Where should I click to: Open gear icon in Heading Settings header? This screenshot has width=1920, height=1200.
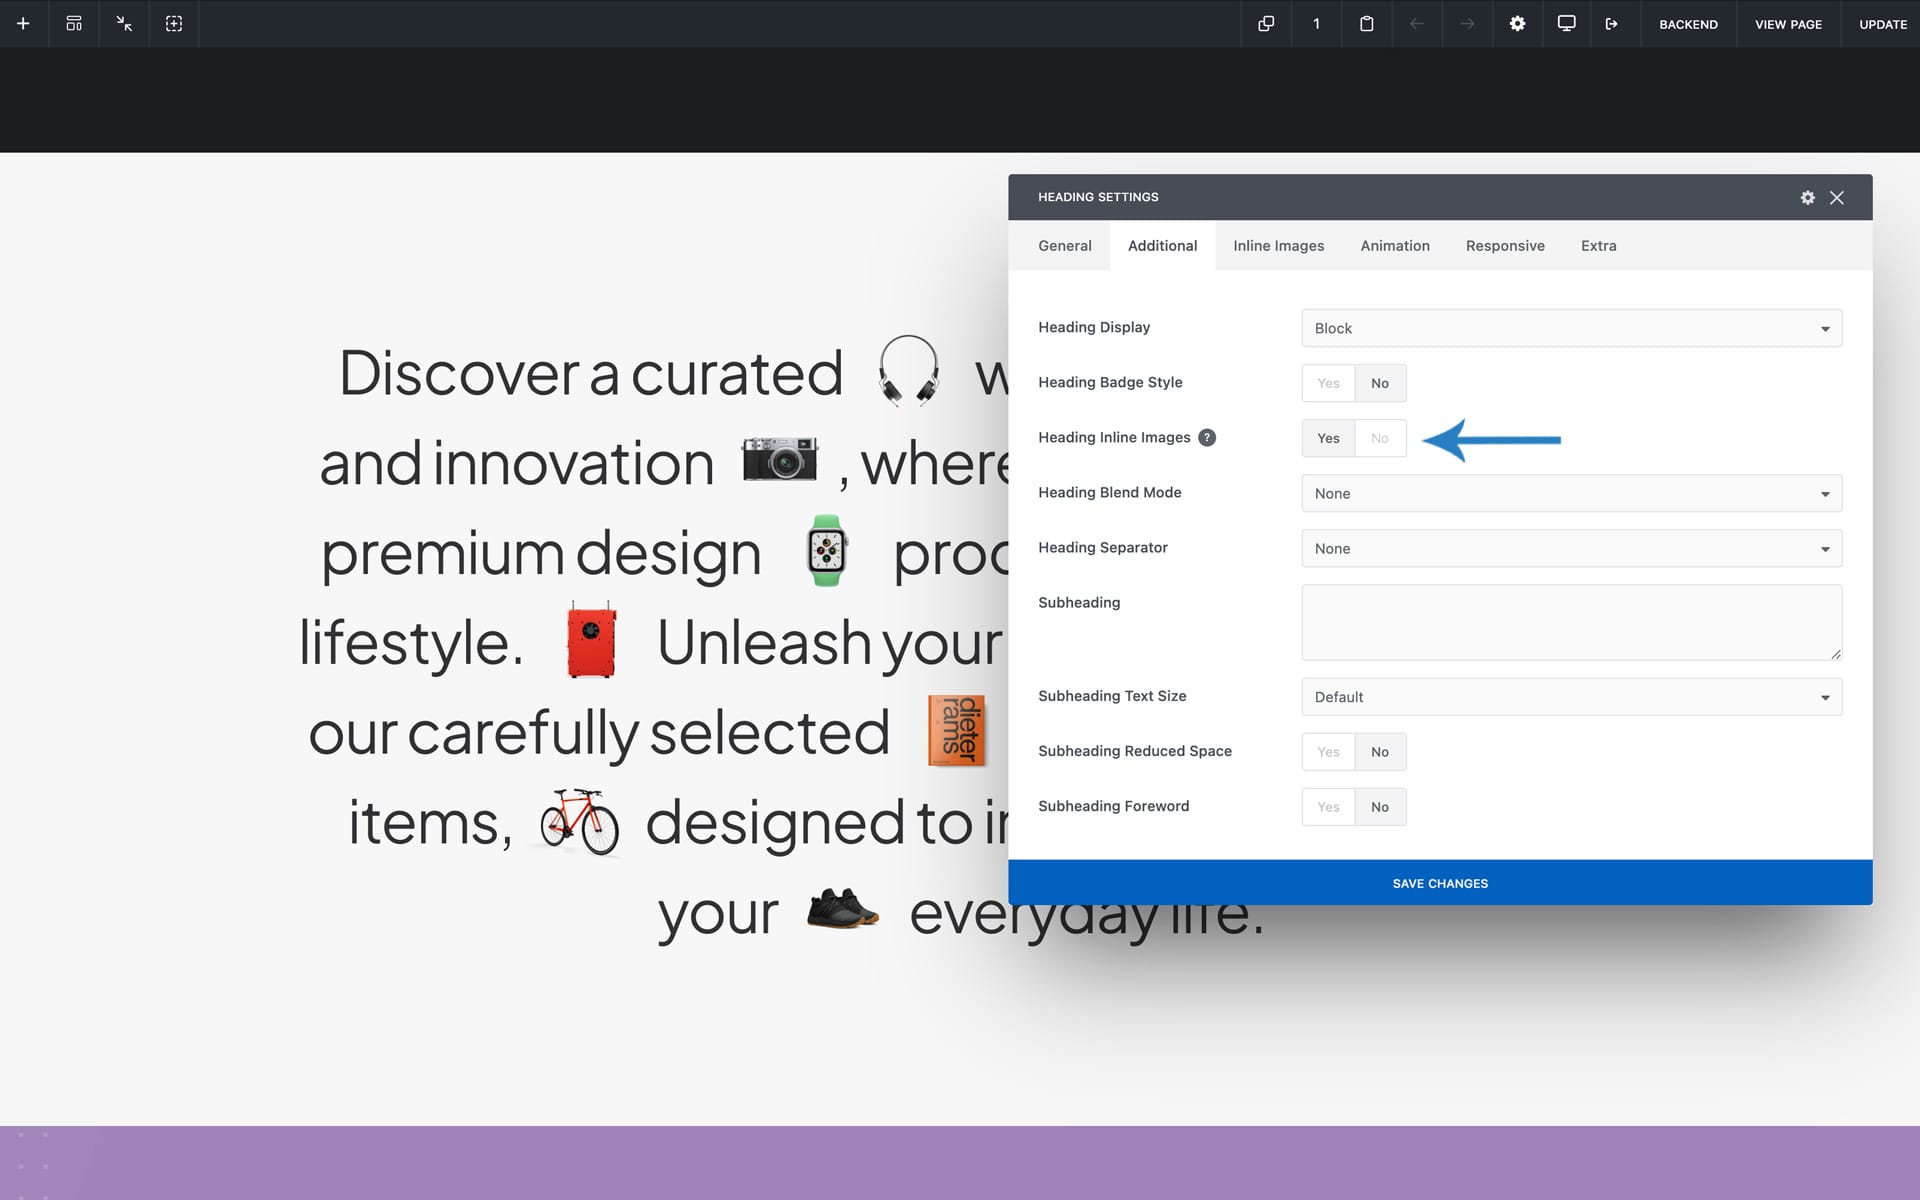1807,197
